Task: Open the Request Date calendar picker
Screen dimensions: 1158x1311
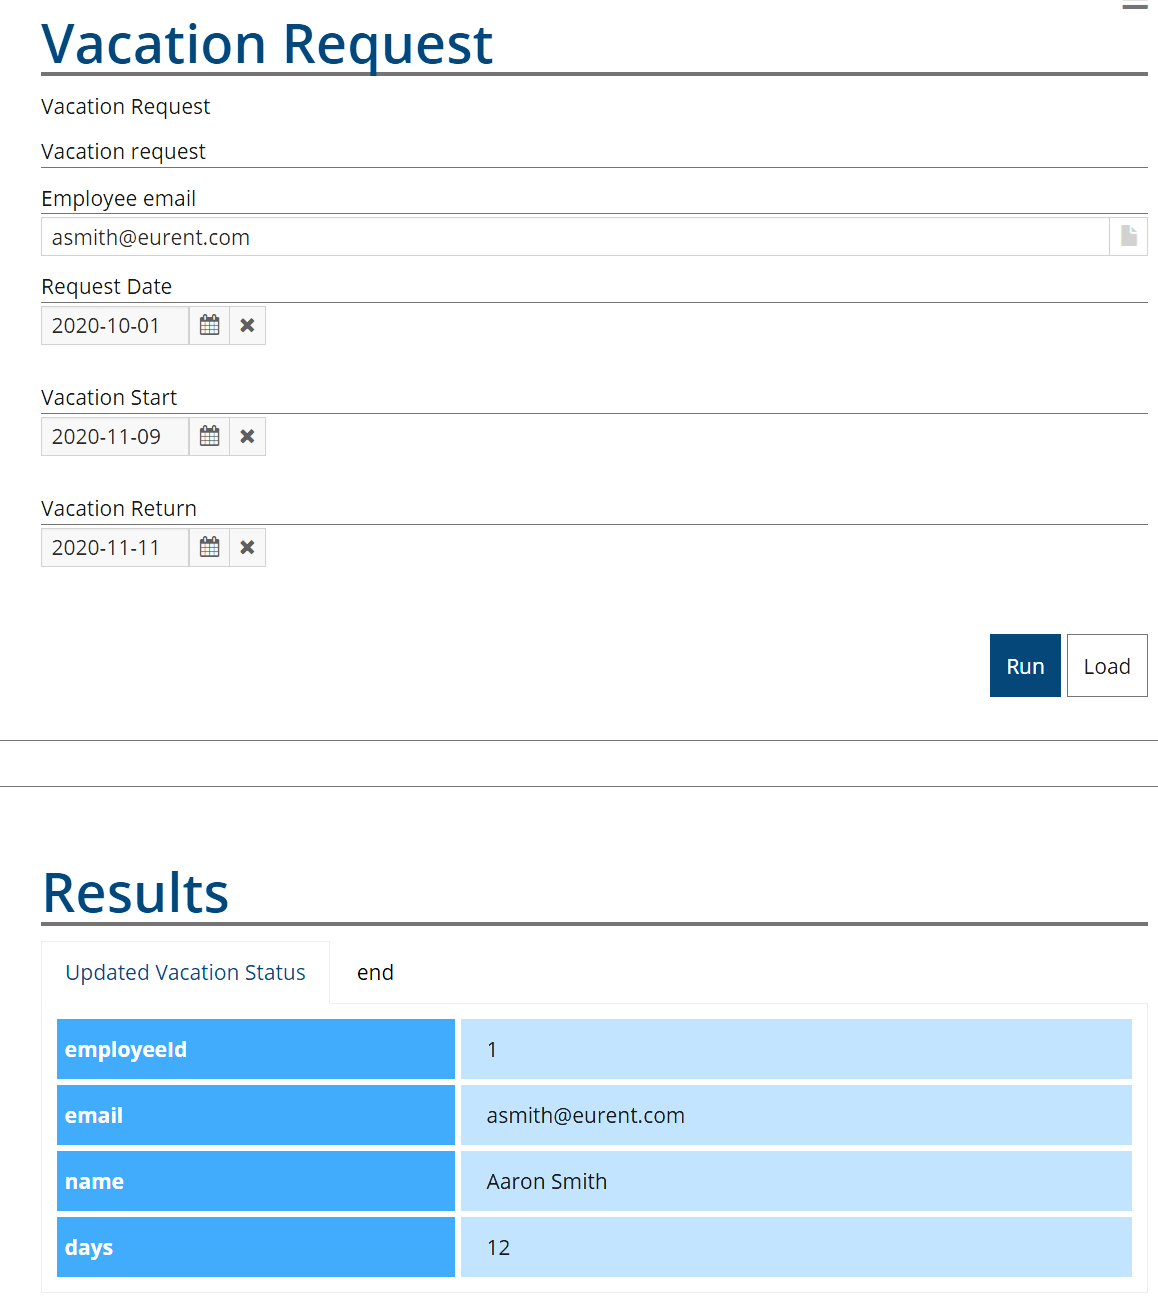Action: click(209, 326)
